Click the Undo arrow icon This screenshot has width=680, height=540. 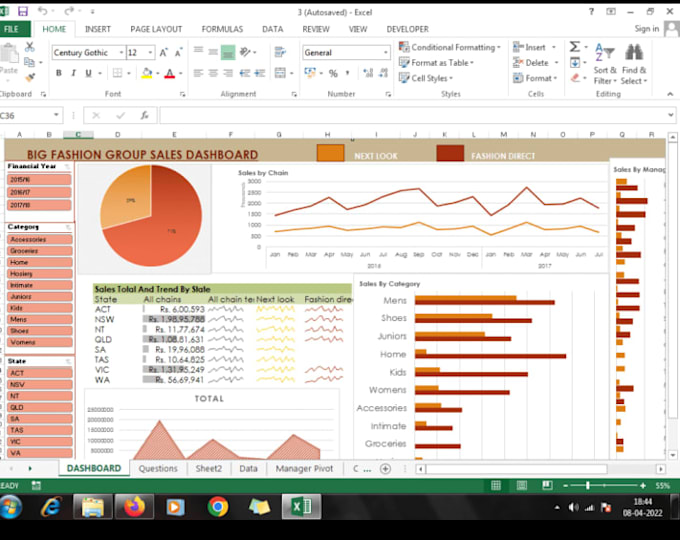point(42,11)
